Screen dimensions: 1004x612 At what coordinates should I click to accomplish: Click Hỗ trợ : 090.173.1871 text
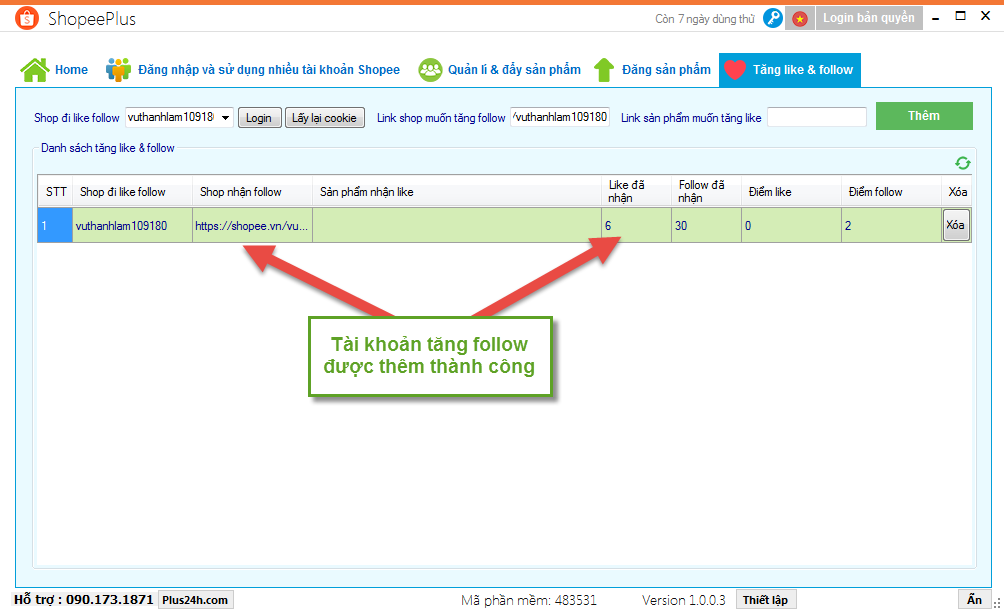[x=84, y=600]
